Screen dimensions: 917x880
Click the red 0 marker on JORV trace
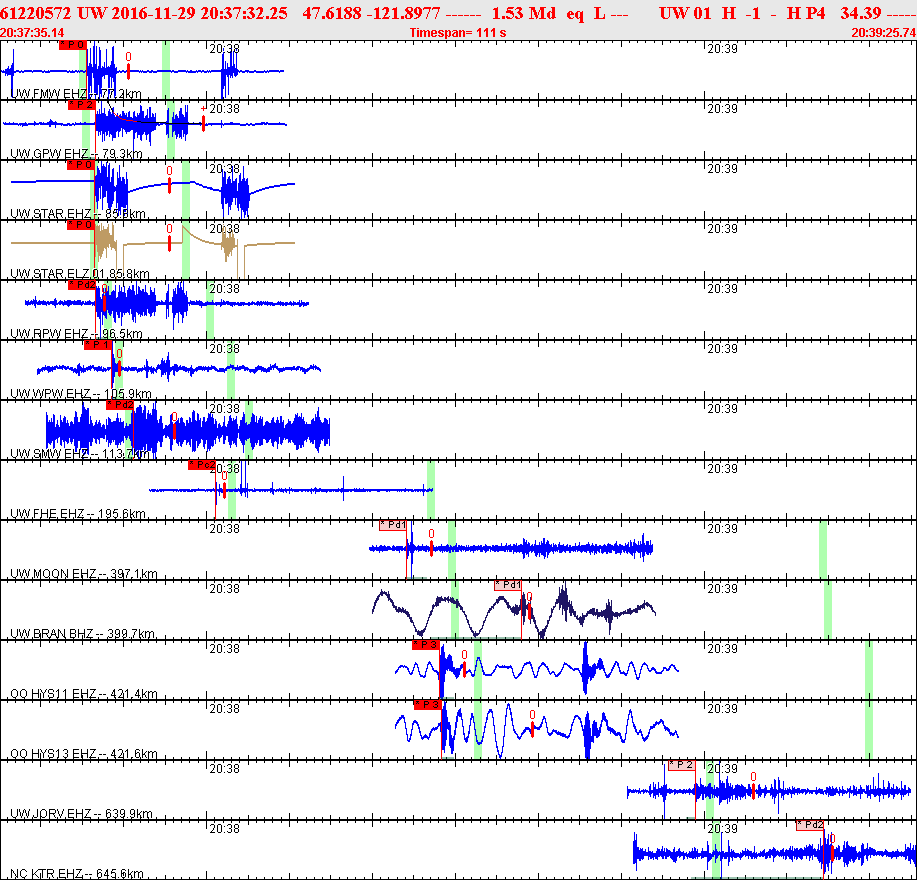tap(753, 785)
